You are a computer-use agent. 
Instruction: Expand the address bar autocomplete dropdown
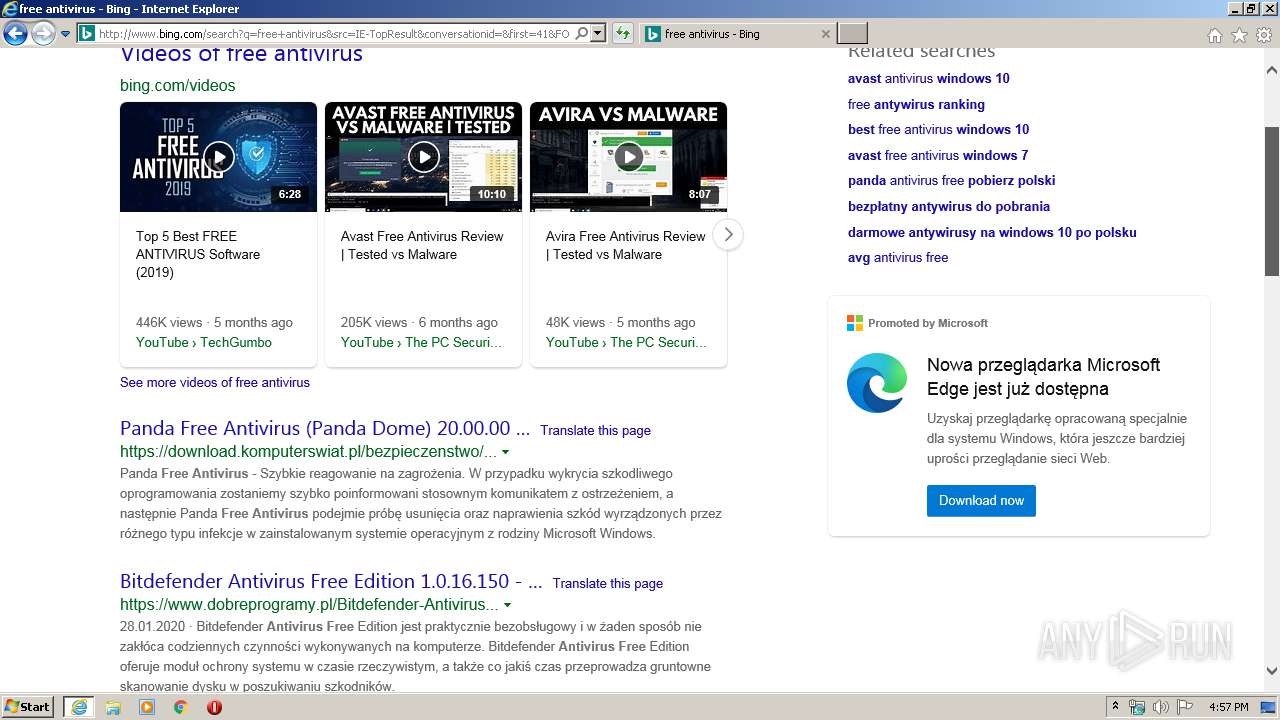(598, 33)
